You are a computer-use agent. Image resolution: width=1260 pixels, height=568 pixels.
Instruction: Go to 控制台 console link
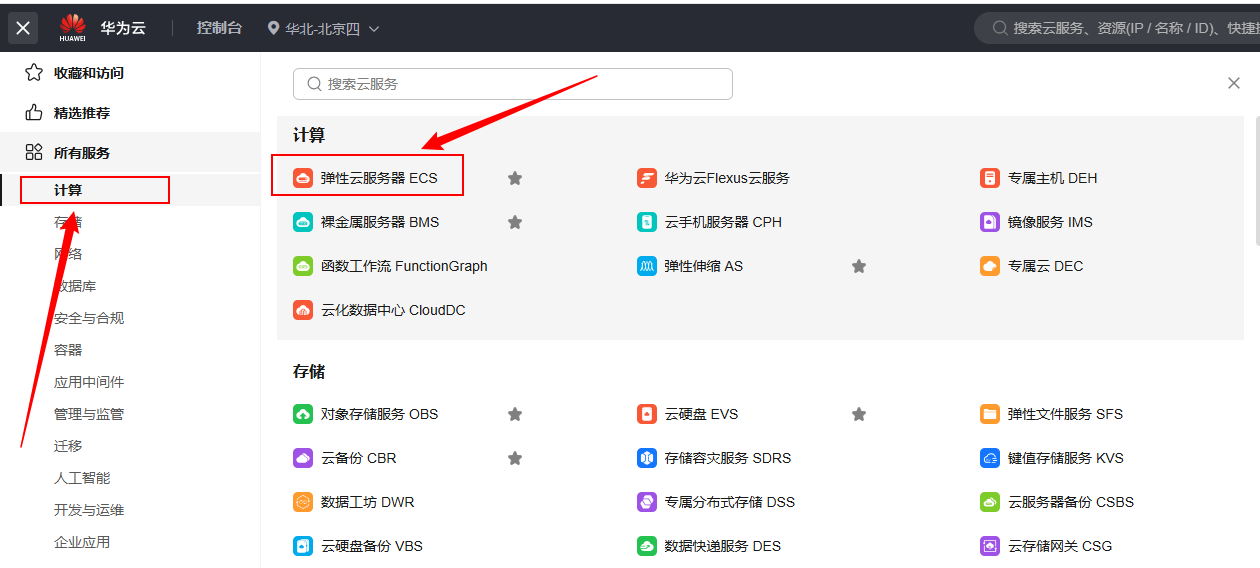[219, 28]
